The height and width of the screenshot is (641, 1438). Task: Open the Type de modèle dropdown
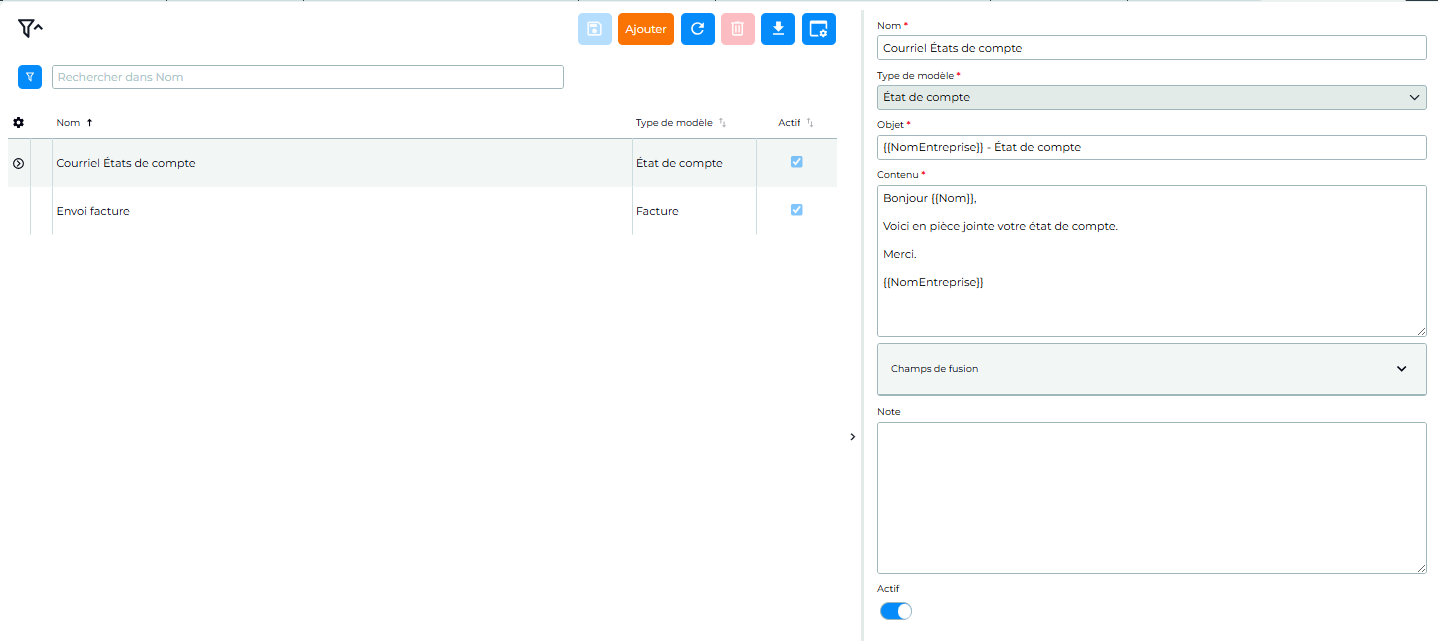pyautogui.click(x=1152, y=97)
